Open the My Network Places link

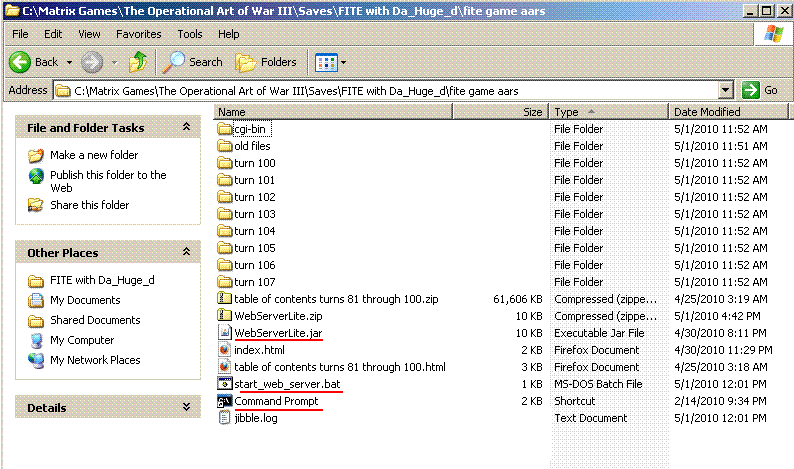[95, 360]
